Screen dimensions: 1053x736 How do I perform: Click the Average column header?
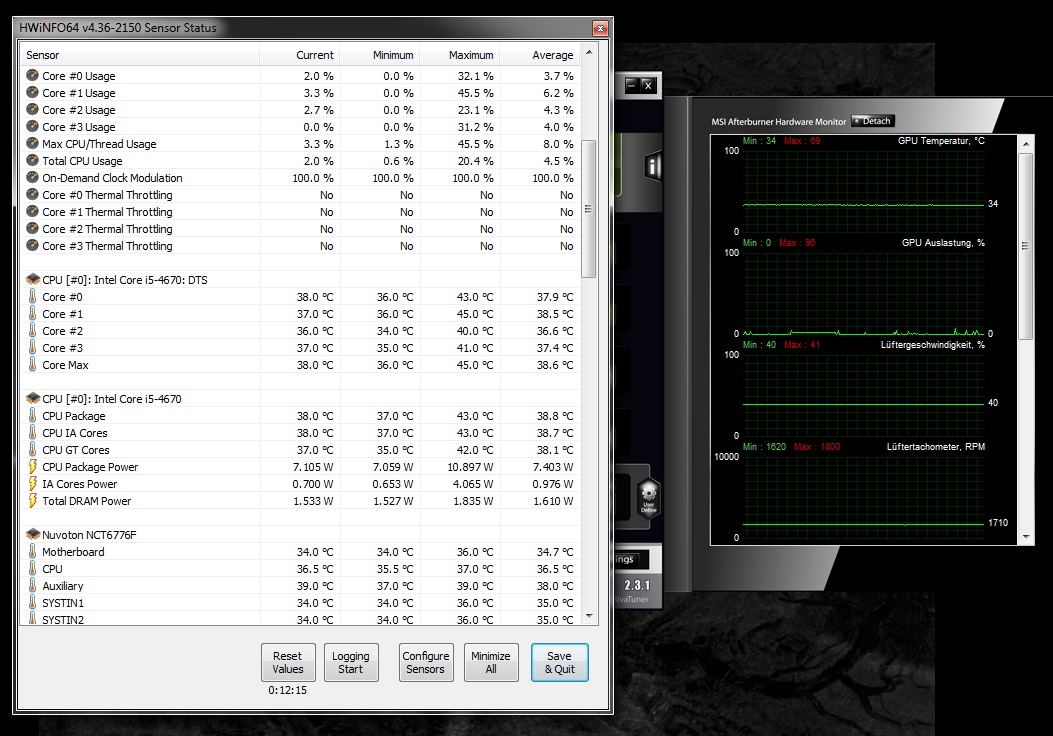pos(540,55)
